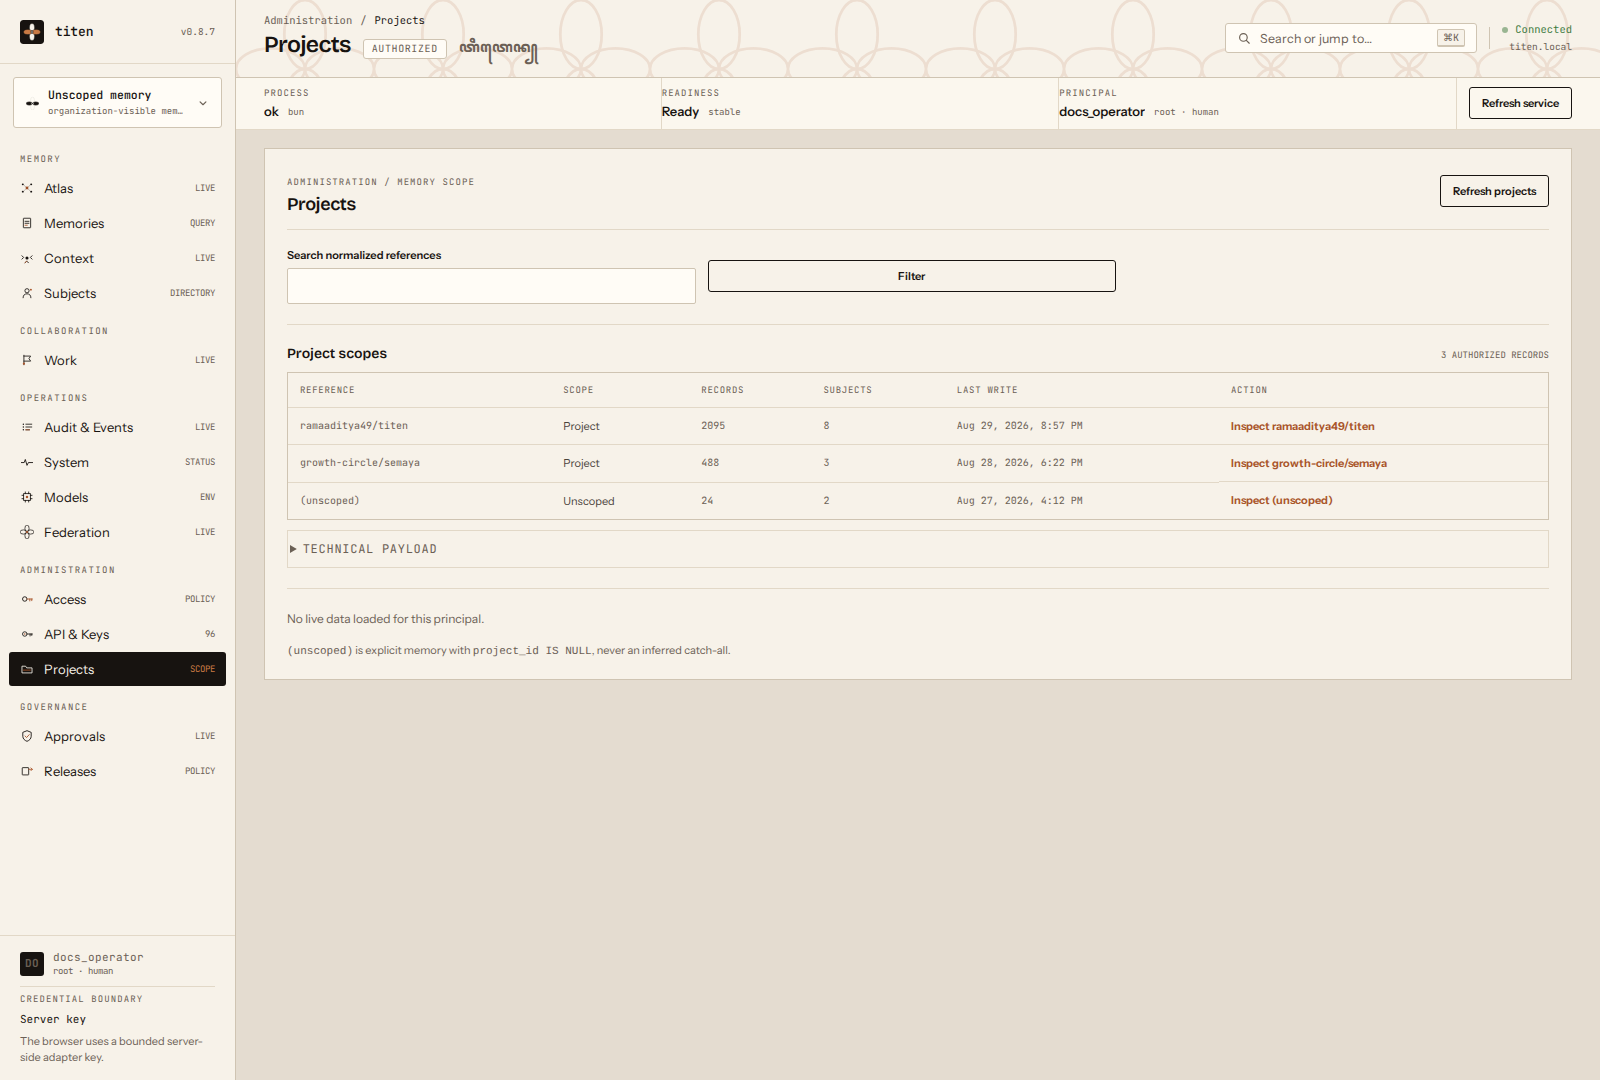Open the Unscoped memory scope dropdown

pyautogui.click(x=117, y=102)
